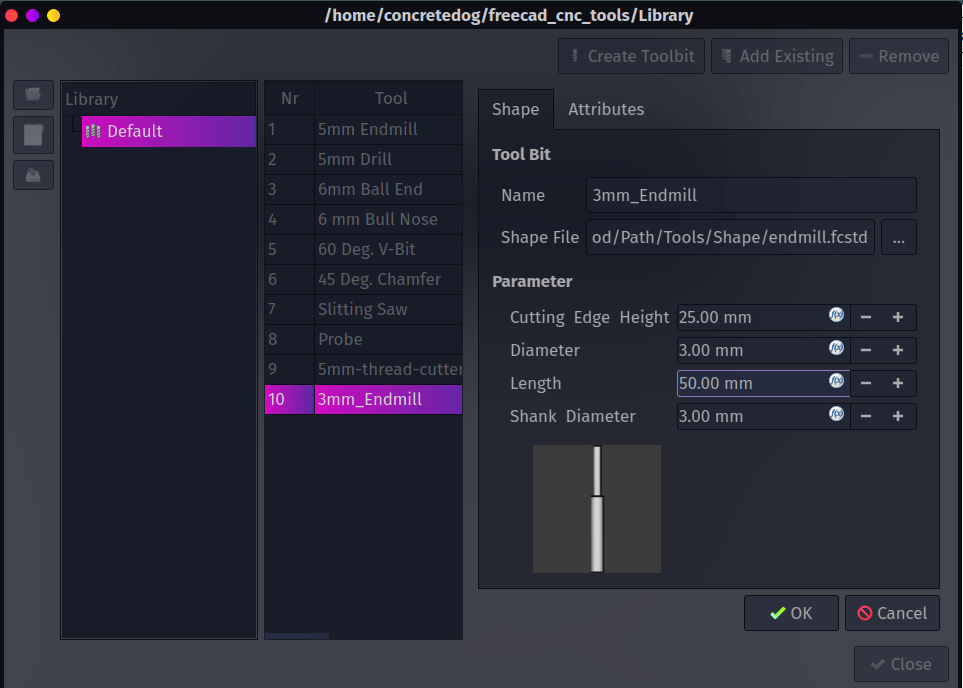Screen dimensions: 963x688
Task: Increase the Length value with plus
Action: tap(898, 383)
